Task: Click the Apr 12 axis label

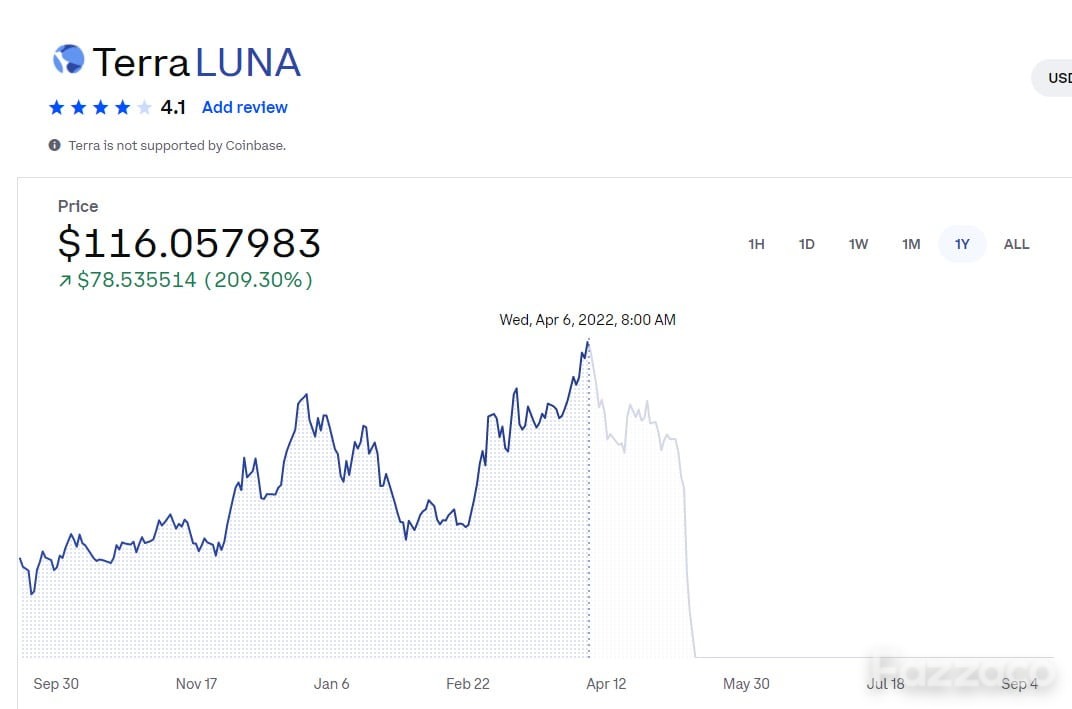Action: tap(606, 684)
